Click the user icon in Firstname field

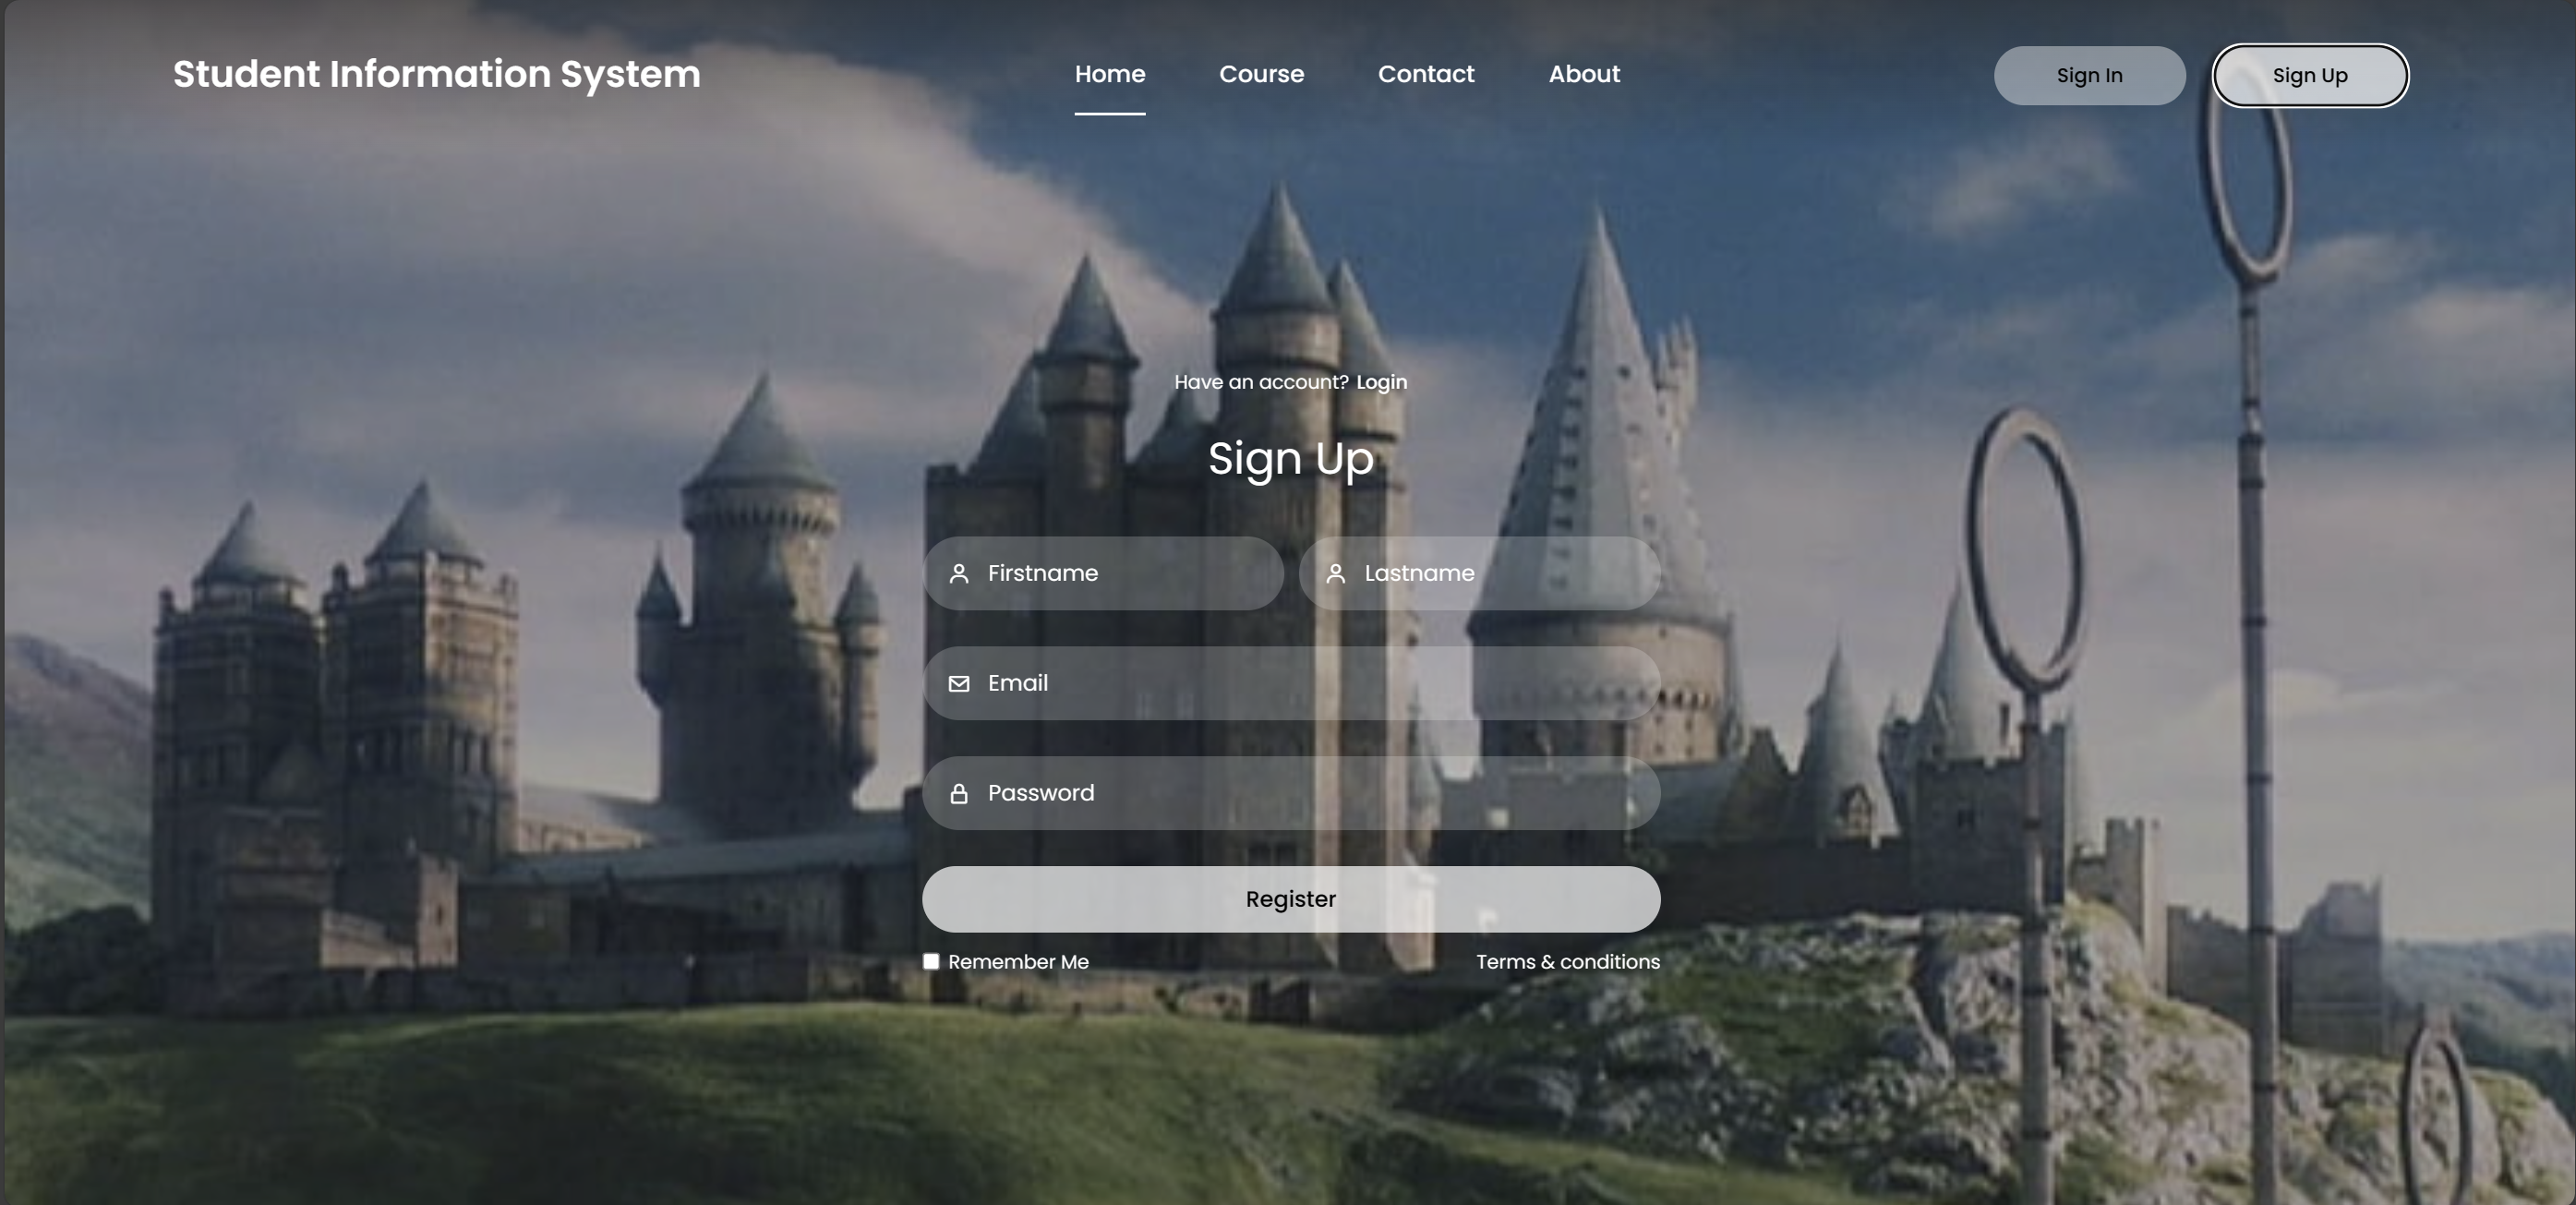pyautogui.click(x=959, y=572)
